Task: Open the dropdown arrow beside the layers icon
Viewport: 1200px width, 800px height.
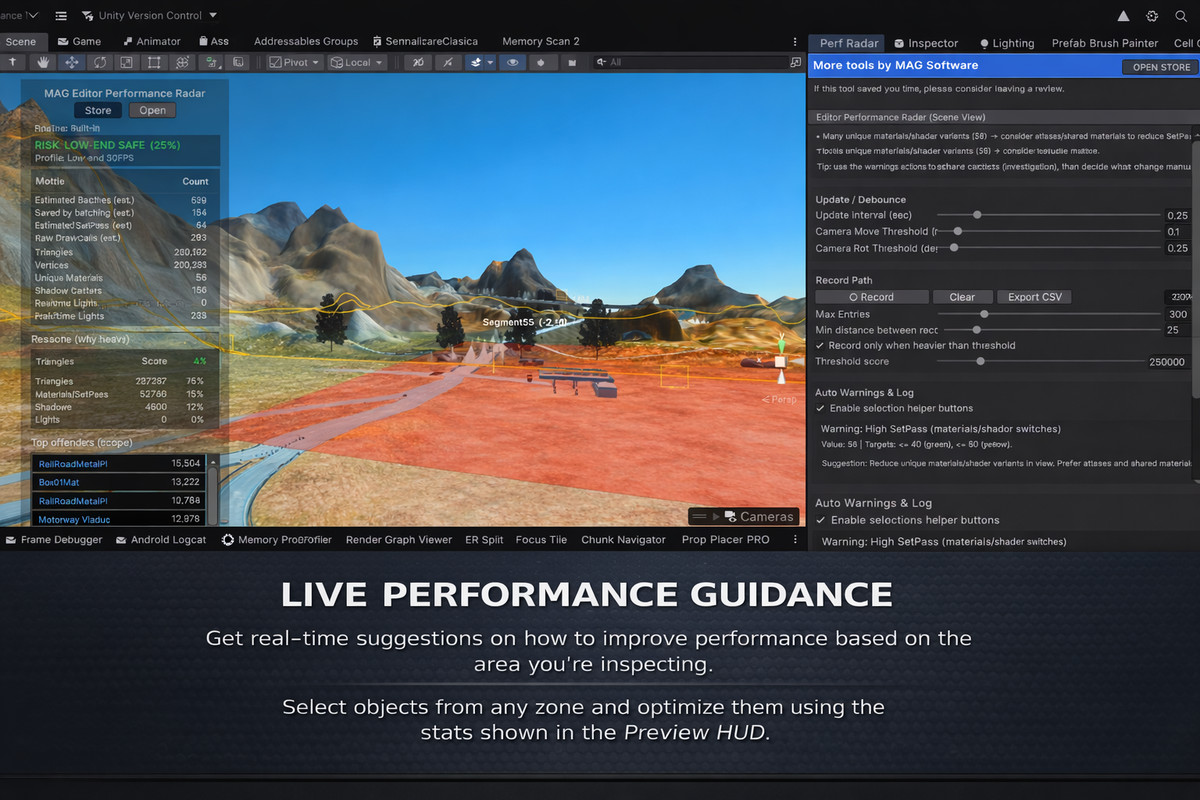Action: click(491, 62)
